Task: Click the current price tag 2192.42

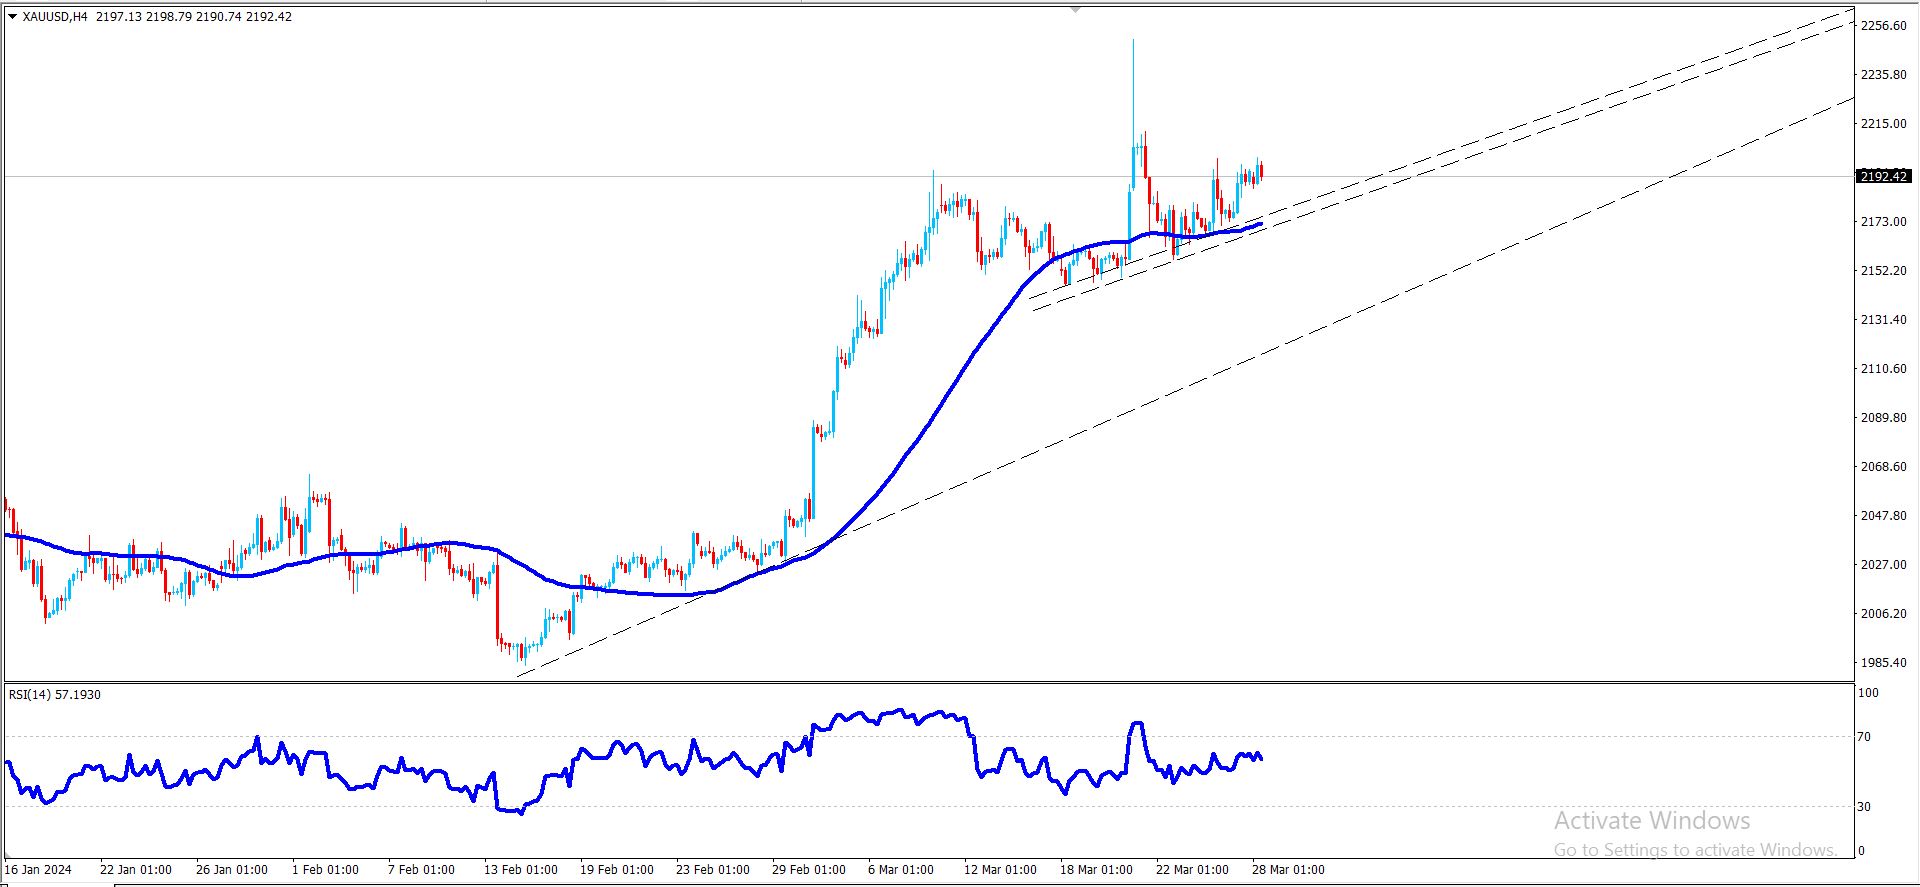Action: pos(1883,177)
